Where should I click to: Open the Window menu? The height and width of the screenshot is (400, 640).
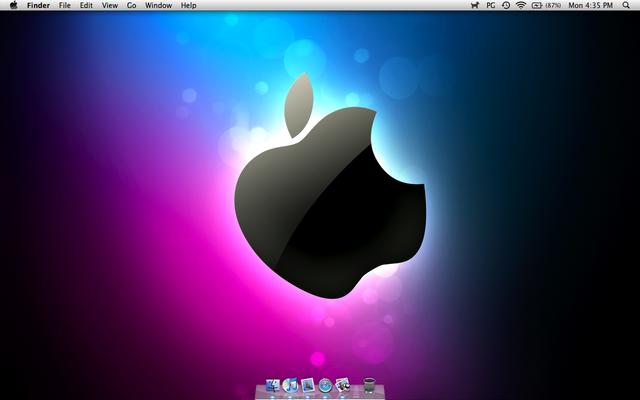coord(158,5)
